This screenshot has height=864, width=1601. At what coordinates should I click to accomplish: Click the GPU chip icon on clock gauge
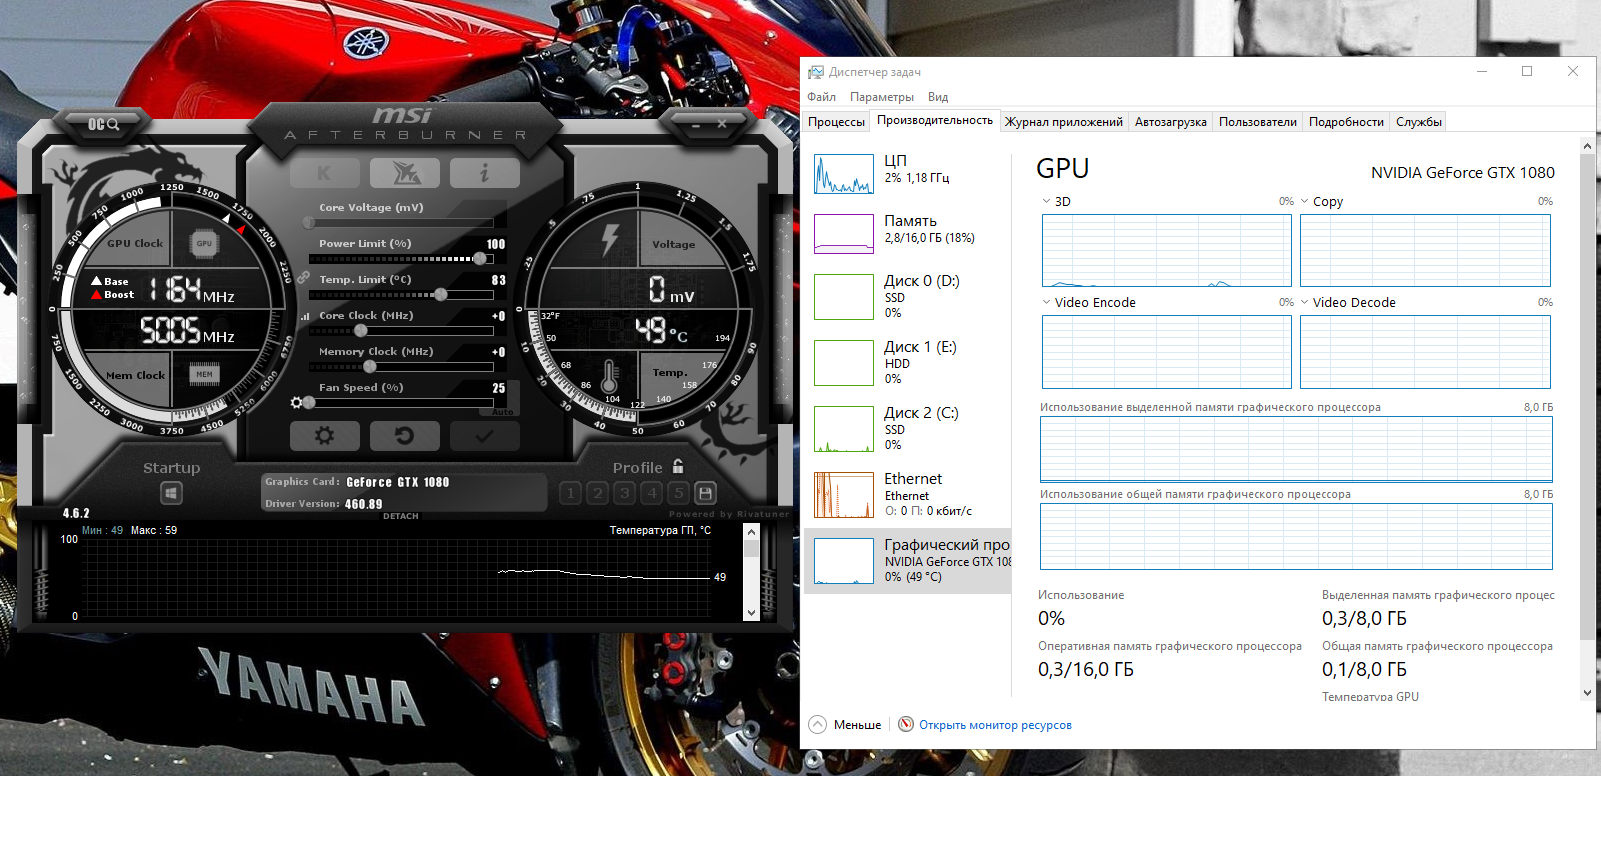click(x=204, y=243)
